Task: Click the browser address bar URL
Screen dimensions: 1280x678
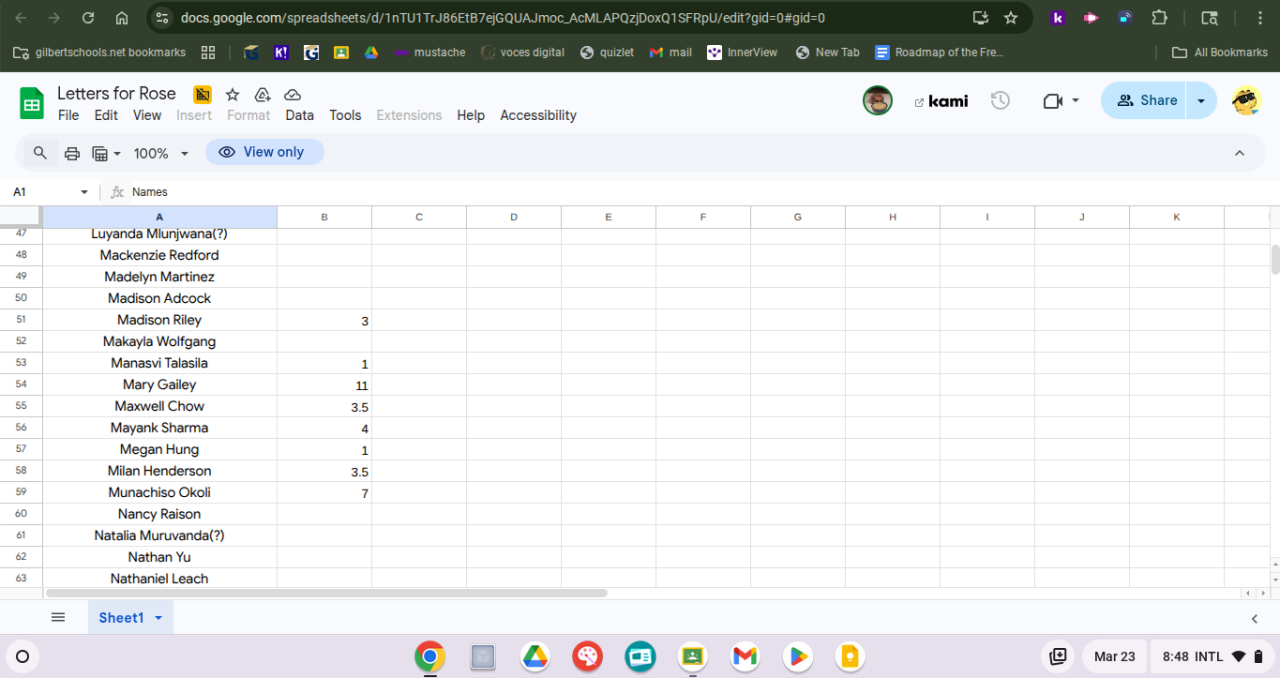Action: coord(503,18)
